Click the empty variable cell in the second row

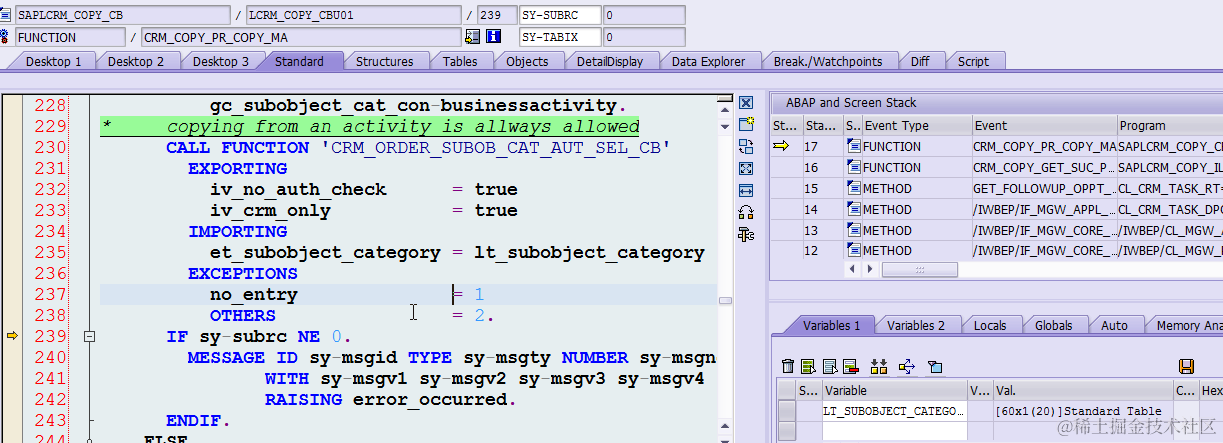[x=894, y=430]
